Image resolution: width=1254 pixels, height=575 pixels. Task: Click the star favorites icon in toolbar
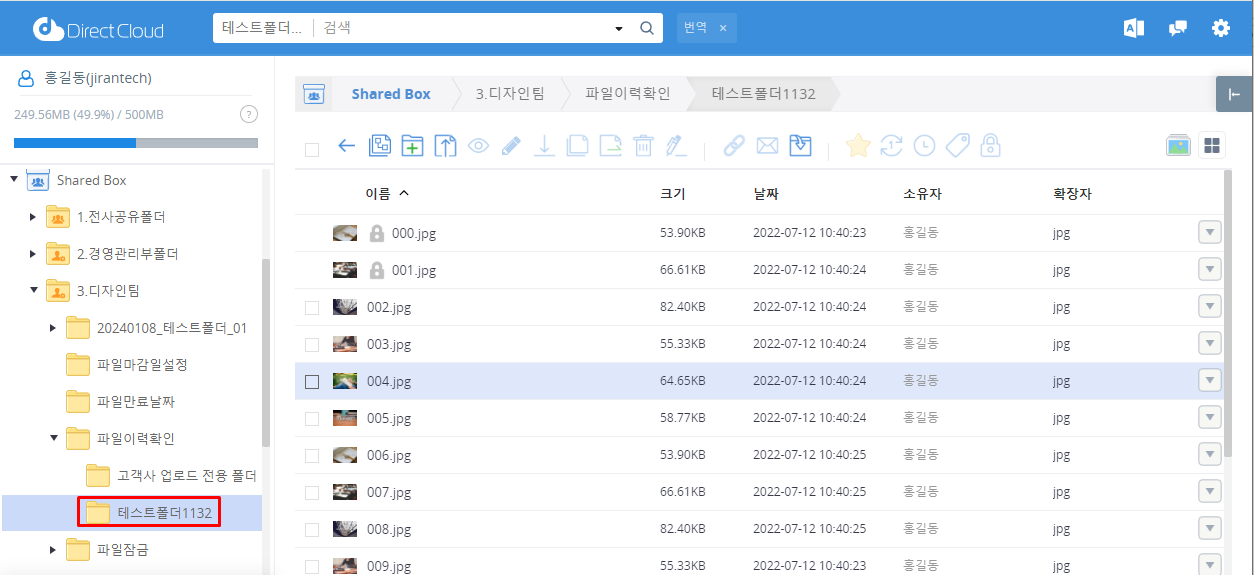pos(858,146)
